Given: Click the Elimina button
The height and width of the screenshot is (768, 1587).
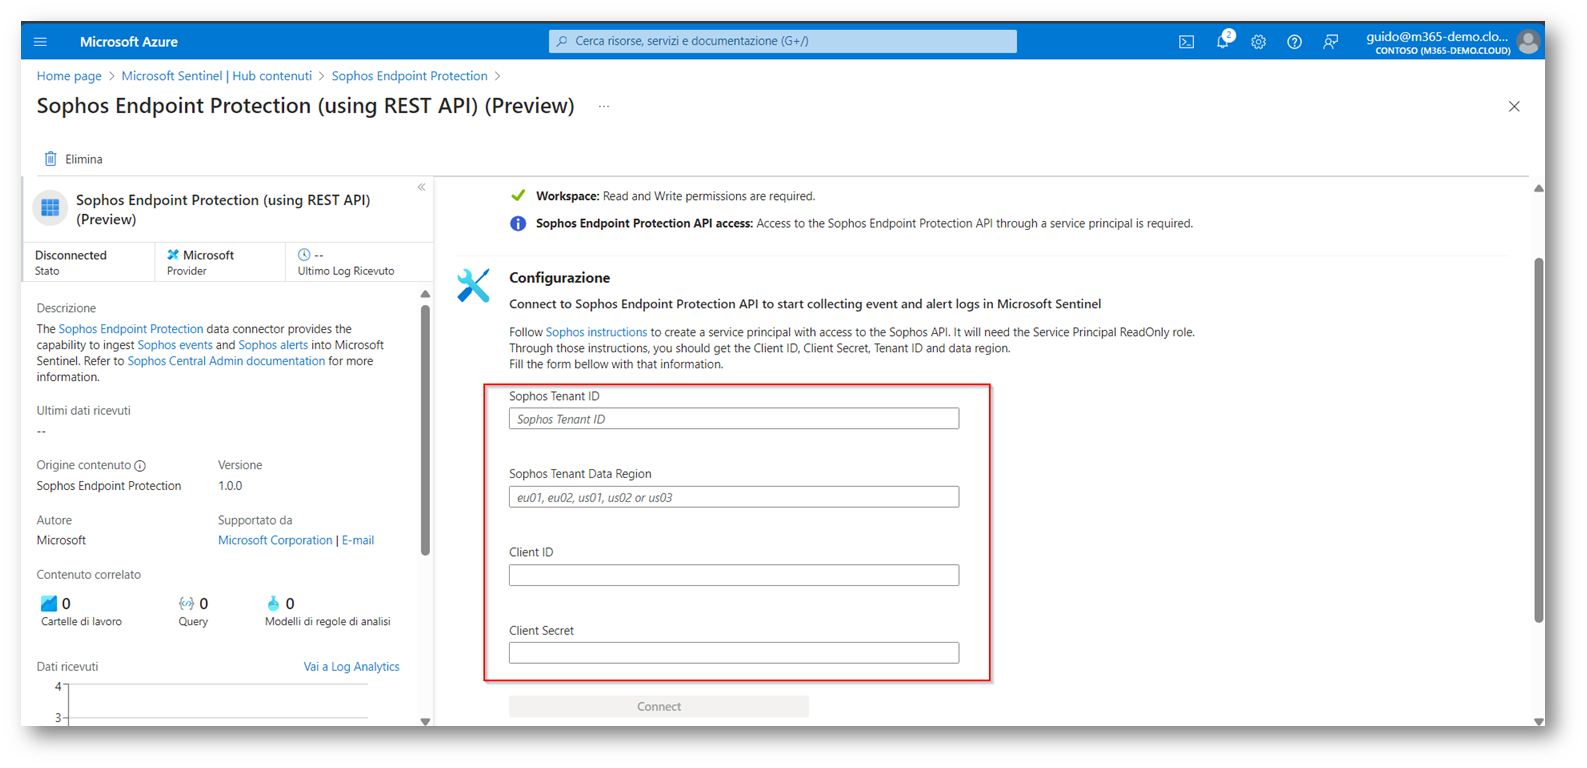Looking at the screenshot, I should (x=73, y=159).
